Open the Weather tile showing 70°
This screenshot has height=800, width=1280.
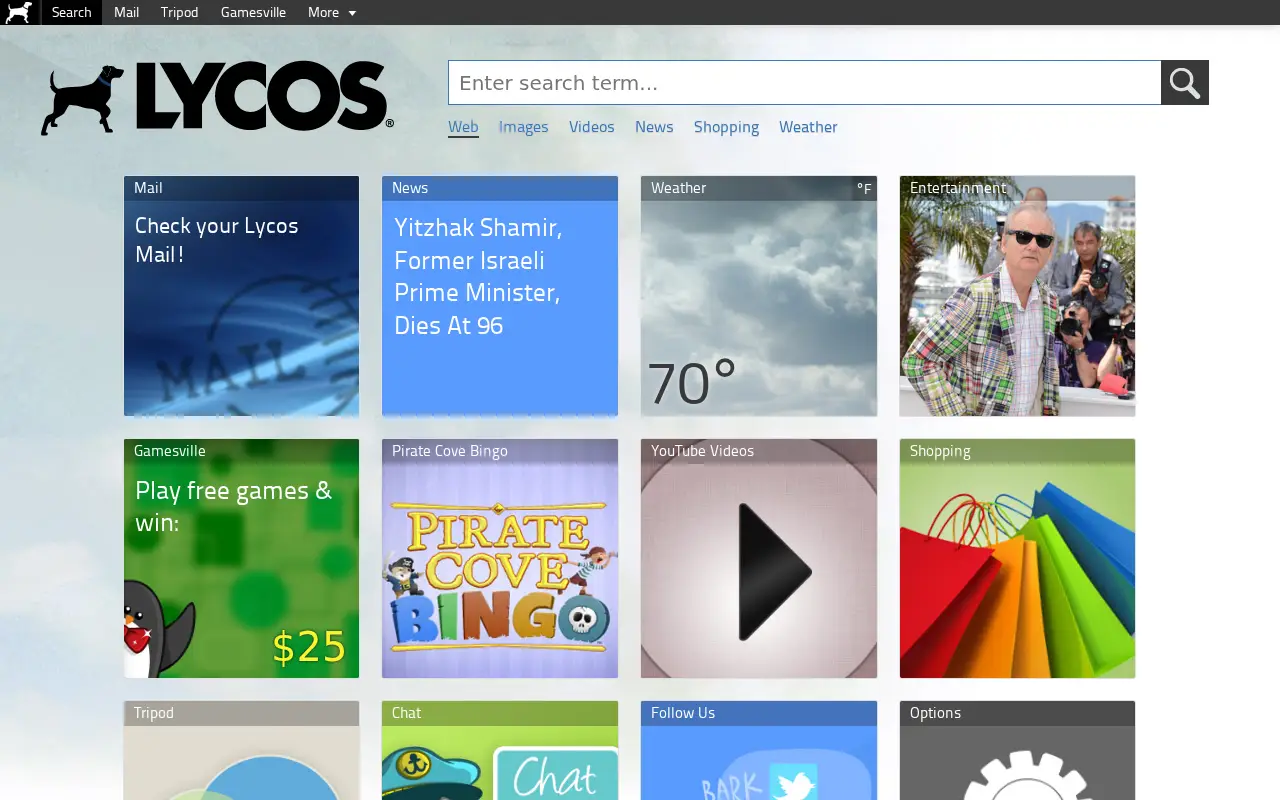pyautogui.click(x=759, y=296)
